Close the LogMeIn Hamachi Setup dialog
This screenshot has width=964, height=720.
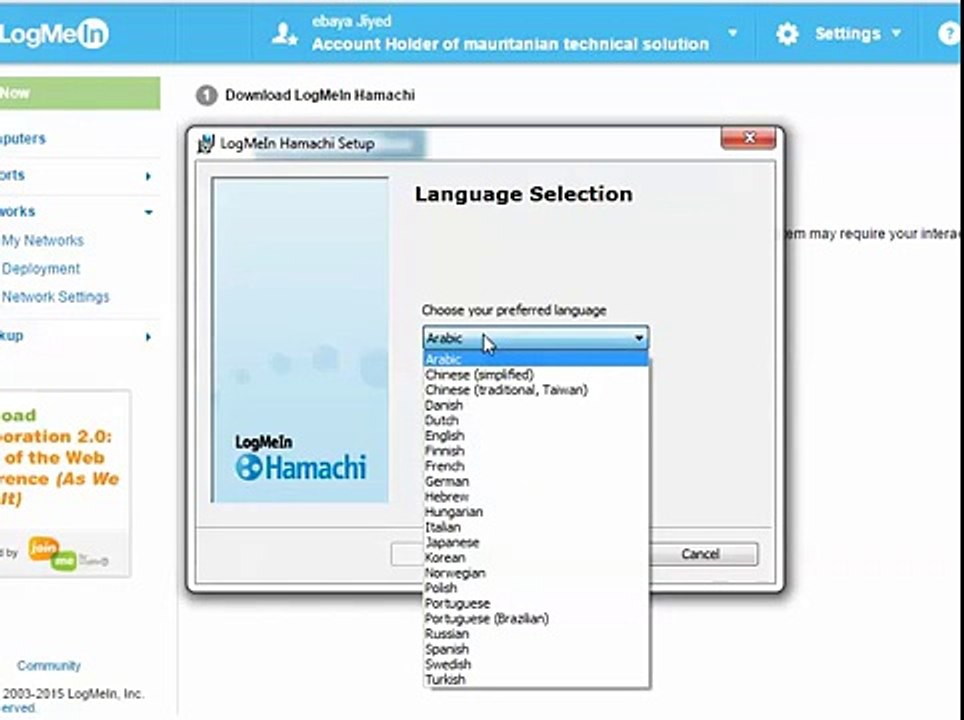tap(748, 138)
